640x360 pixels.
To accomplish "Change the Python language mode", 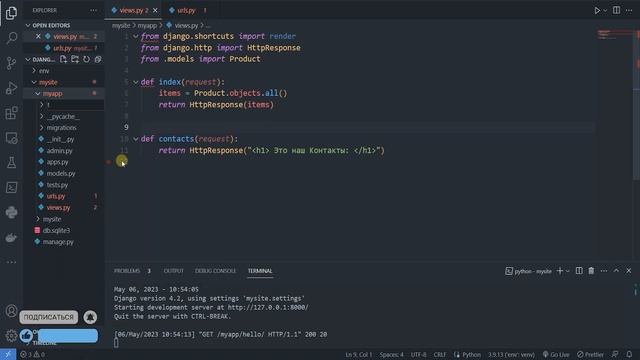I will (x=471, y=354).
